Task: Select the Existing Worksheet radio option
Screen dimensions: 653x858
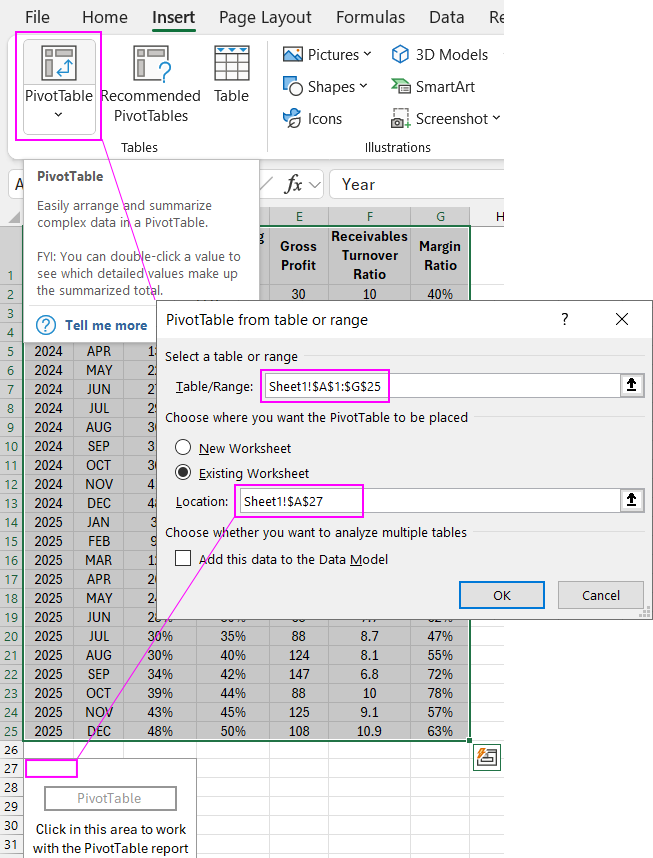Action: [183, 473]
